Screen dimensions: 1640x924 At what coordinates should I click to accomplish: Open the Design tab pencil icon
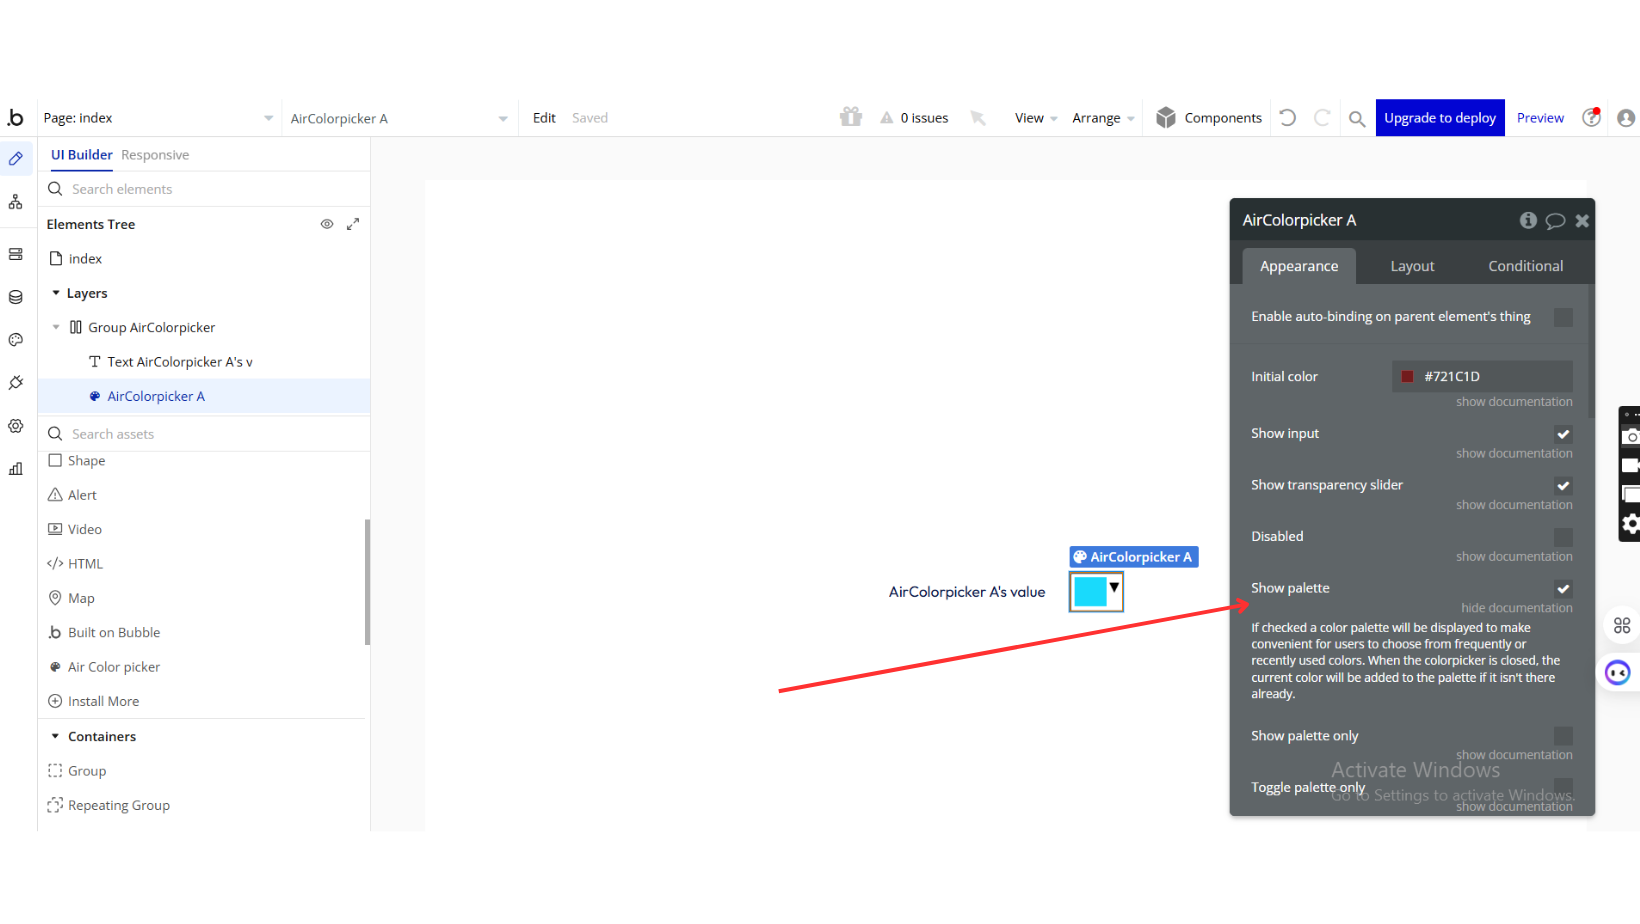(x=16, y=159)
